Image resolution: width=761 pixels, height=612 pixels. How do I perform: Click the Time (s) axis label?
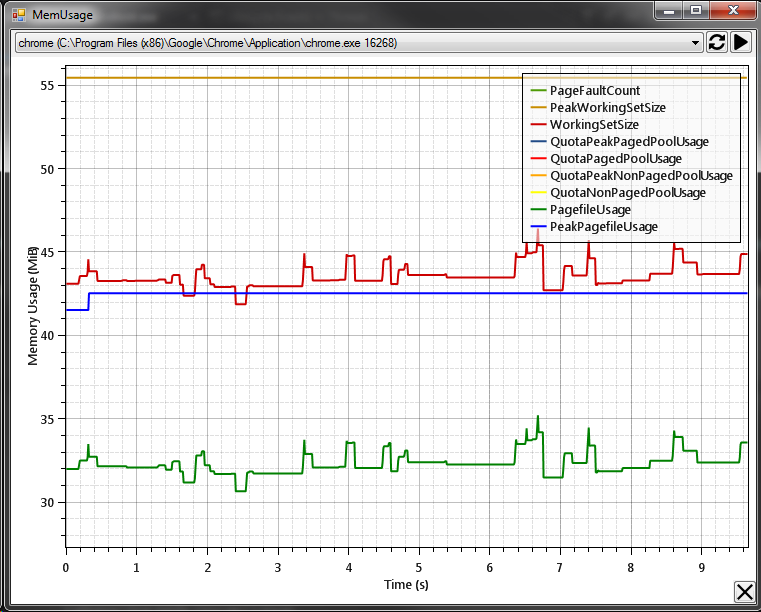(406, 585)
